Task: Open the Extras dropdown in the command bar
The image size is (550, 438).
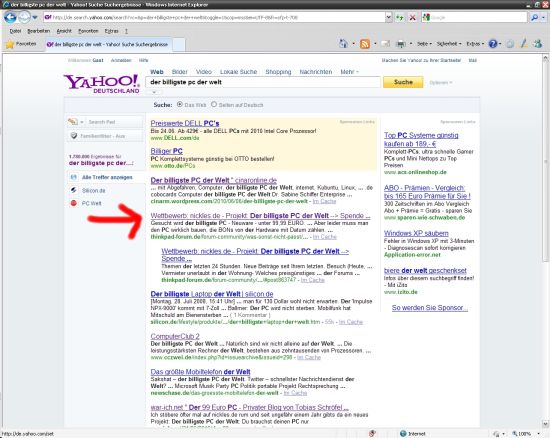Action: [x=475, y=44]
